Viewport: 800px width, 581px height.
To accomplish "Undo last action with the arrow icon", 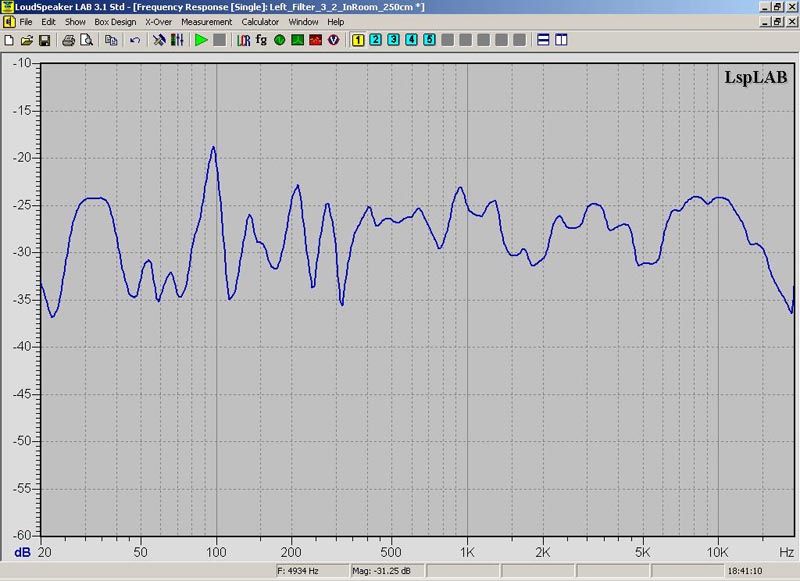I will tap(135, 40).
